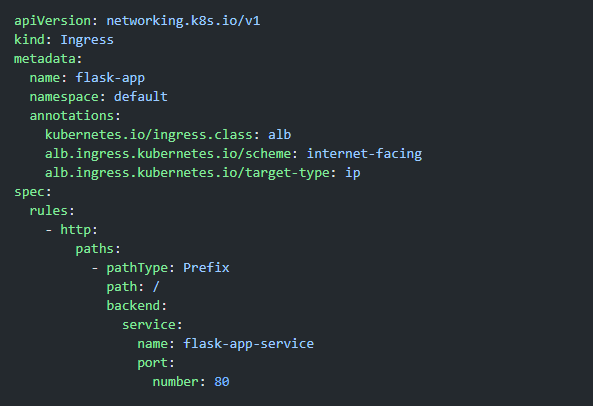Click the default namespace value

pyautogui.click(x=141, y=97)
